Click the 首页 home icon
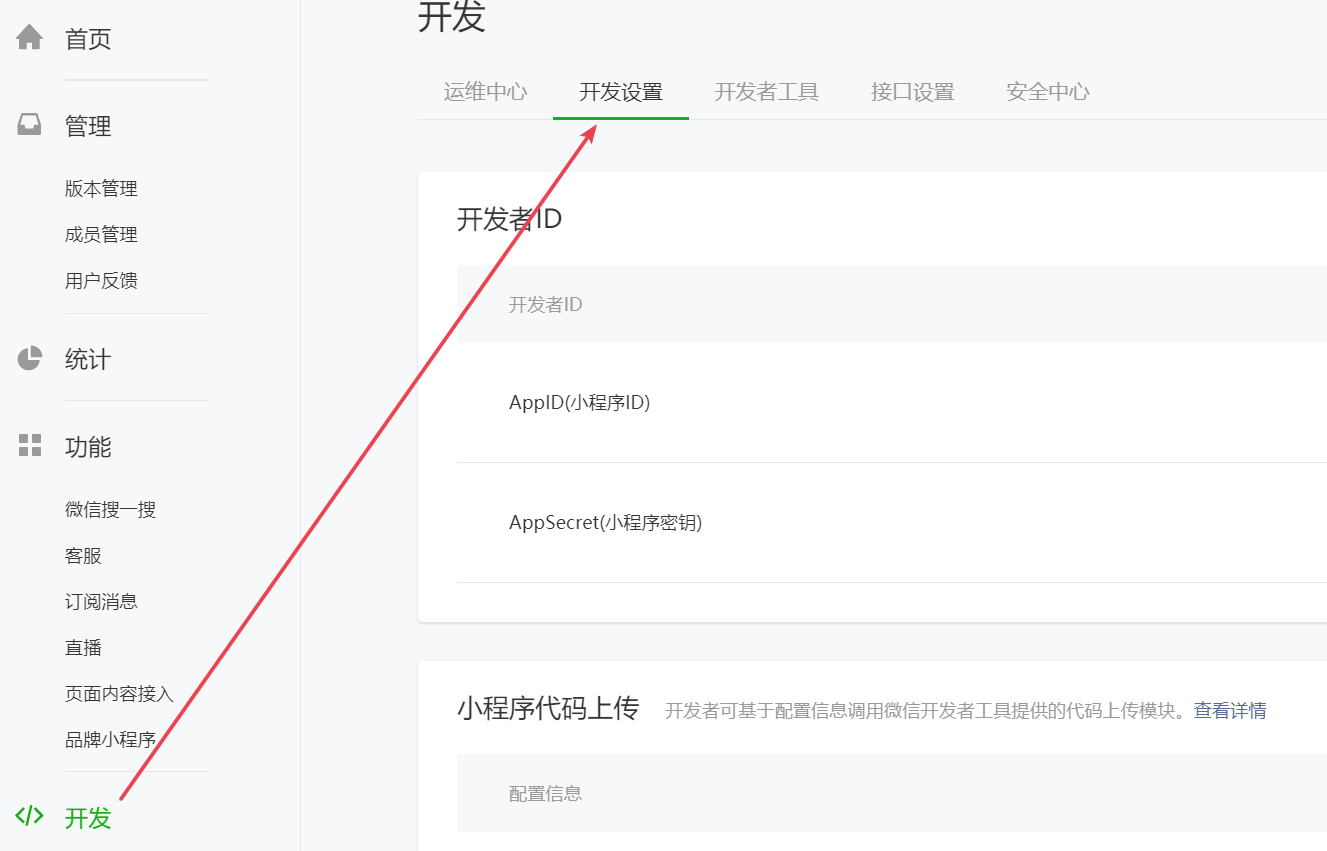Image resolution: width=1327 pixels, height=851 pixels. click(x=30, y=36)
